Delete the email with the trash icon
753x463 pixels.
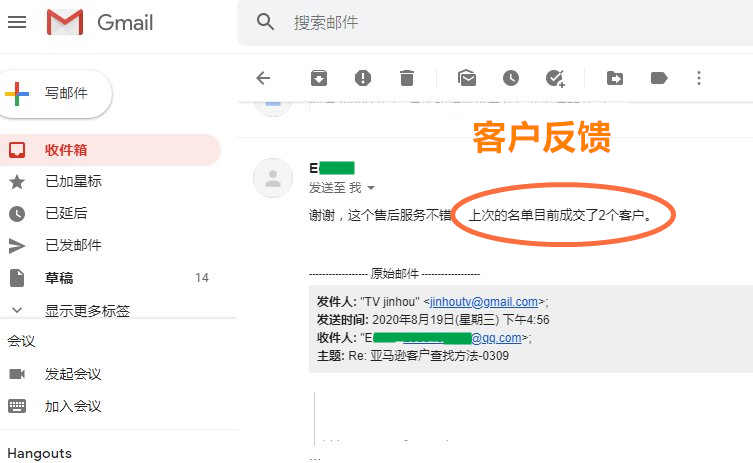point(407,78)
